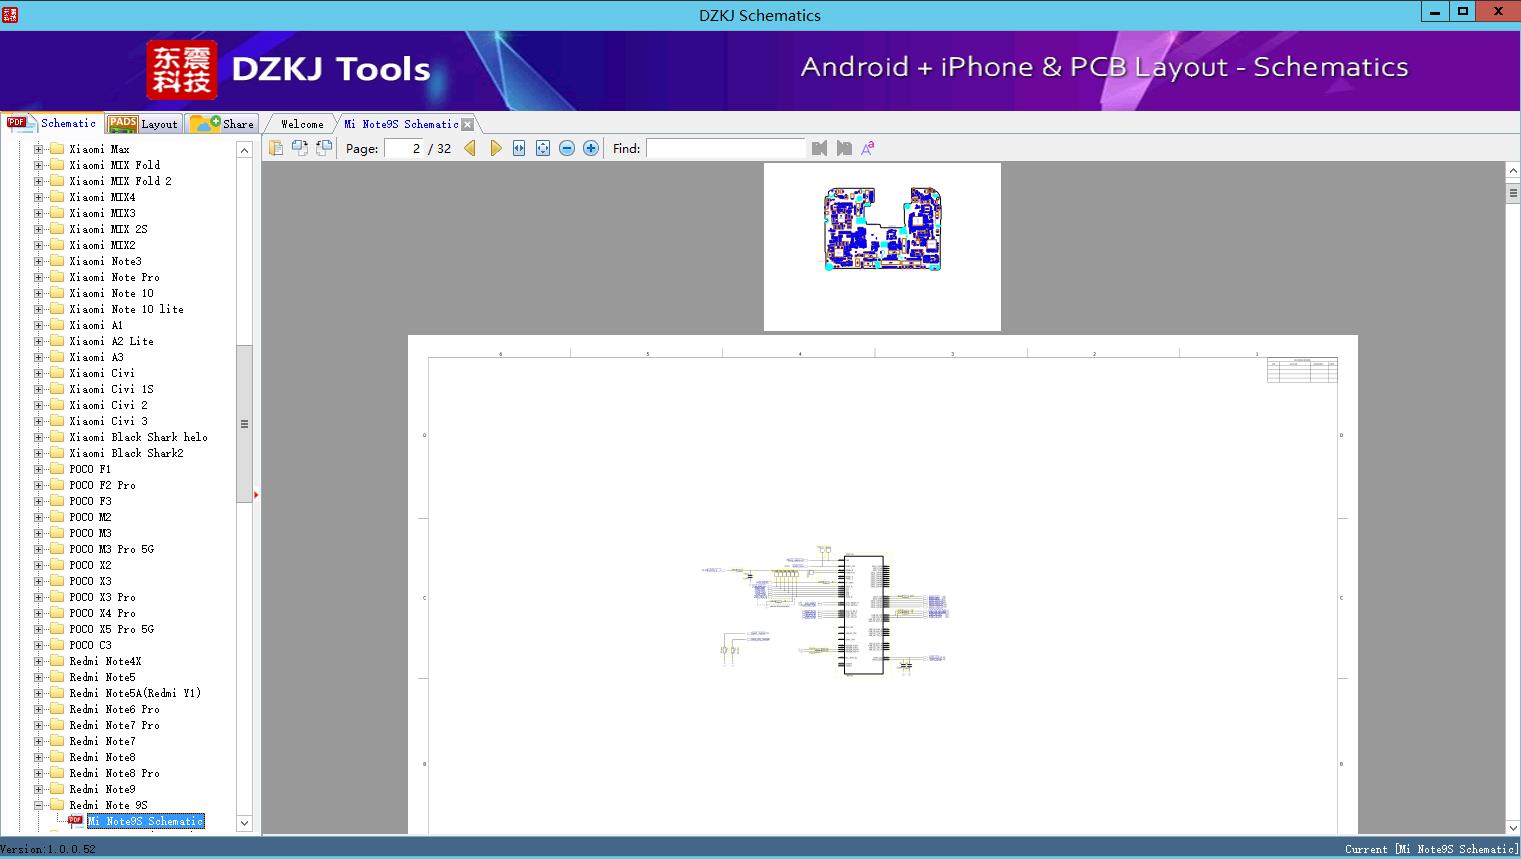Click the DZKJ Tools red logo
1521x859 pixels.
pyautogui.click(x=182, y=70)
